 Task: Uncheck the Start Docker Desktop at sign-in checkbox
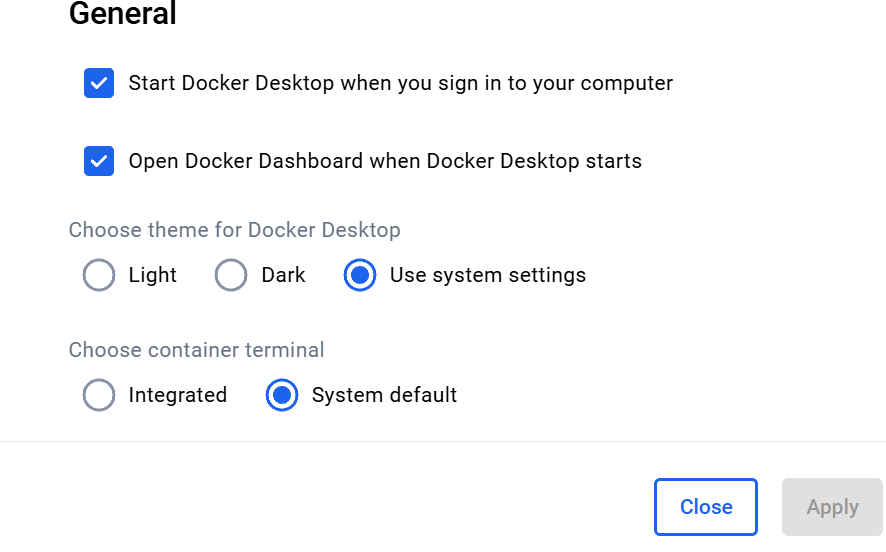click(99, 83)
